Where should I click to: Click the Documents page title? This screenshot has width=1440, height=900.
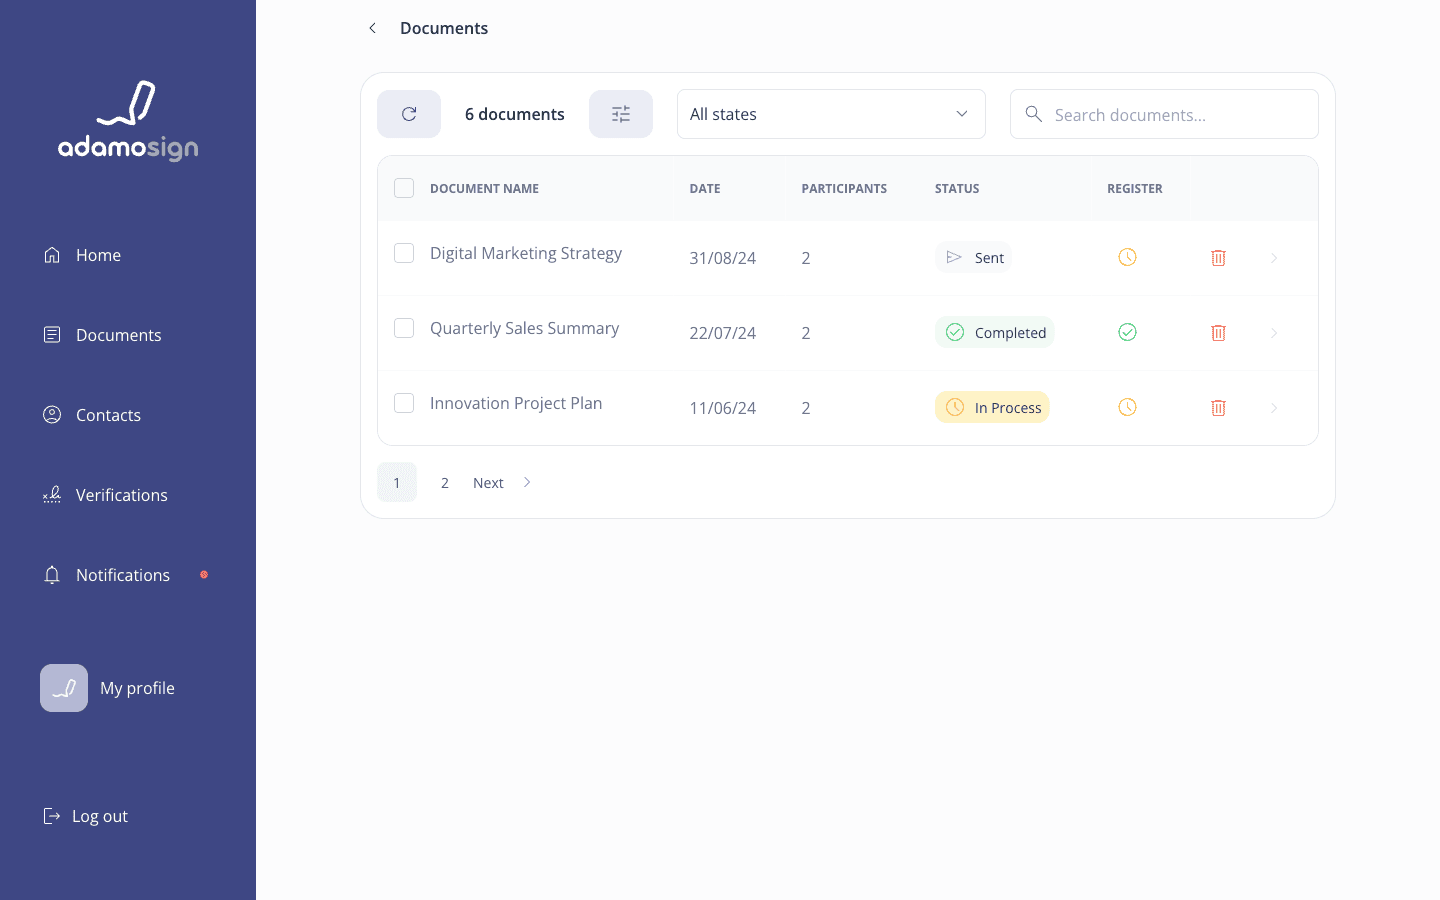coord(444,28)
